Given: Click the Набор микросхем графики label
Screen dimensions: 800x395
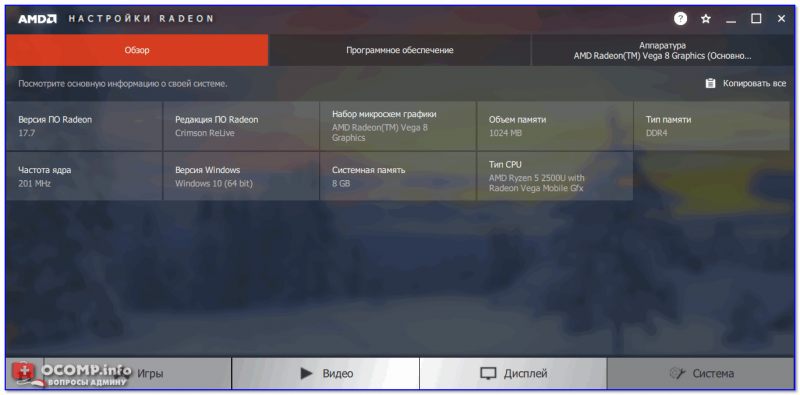Looking at the screenshot, I should [384, 114].
